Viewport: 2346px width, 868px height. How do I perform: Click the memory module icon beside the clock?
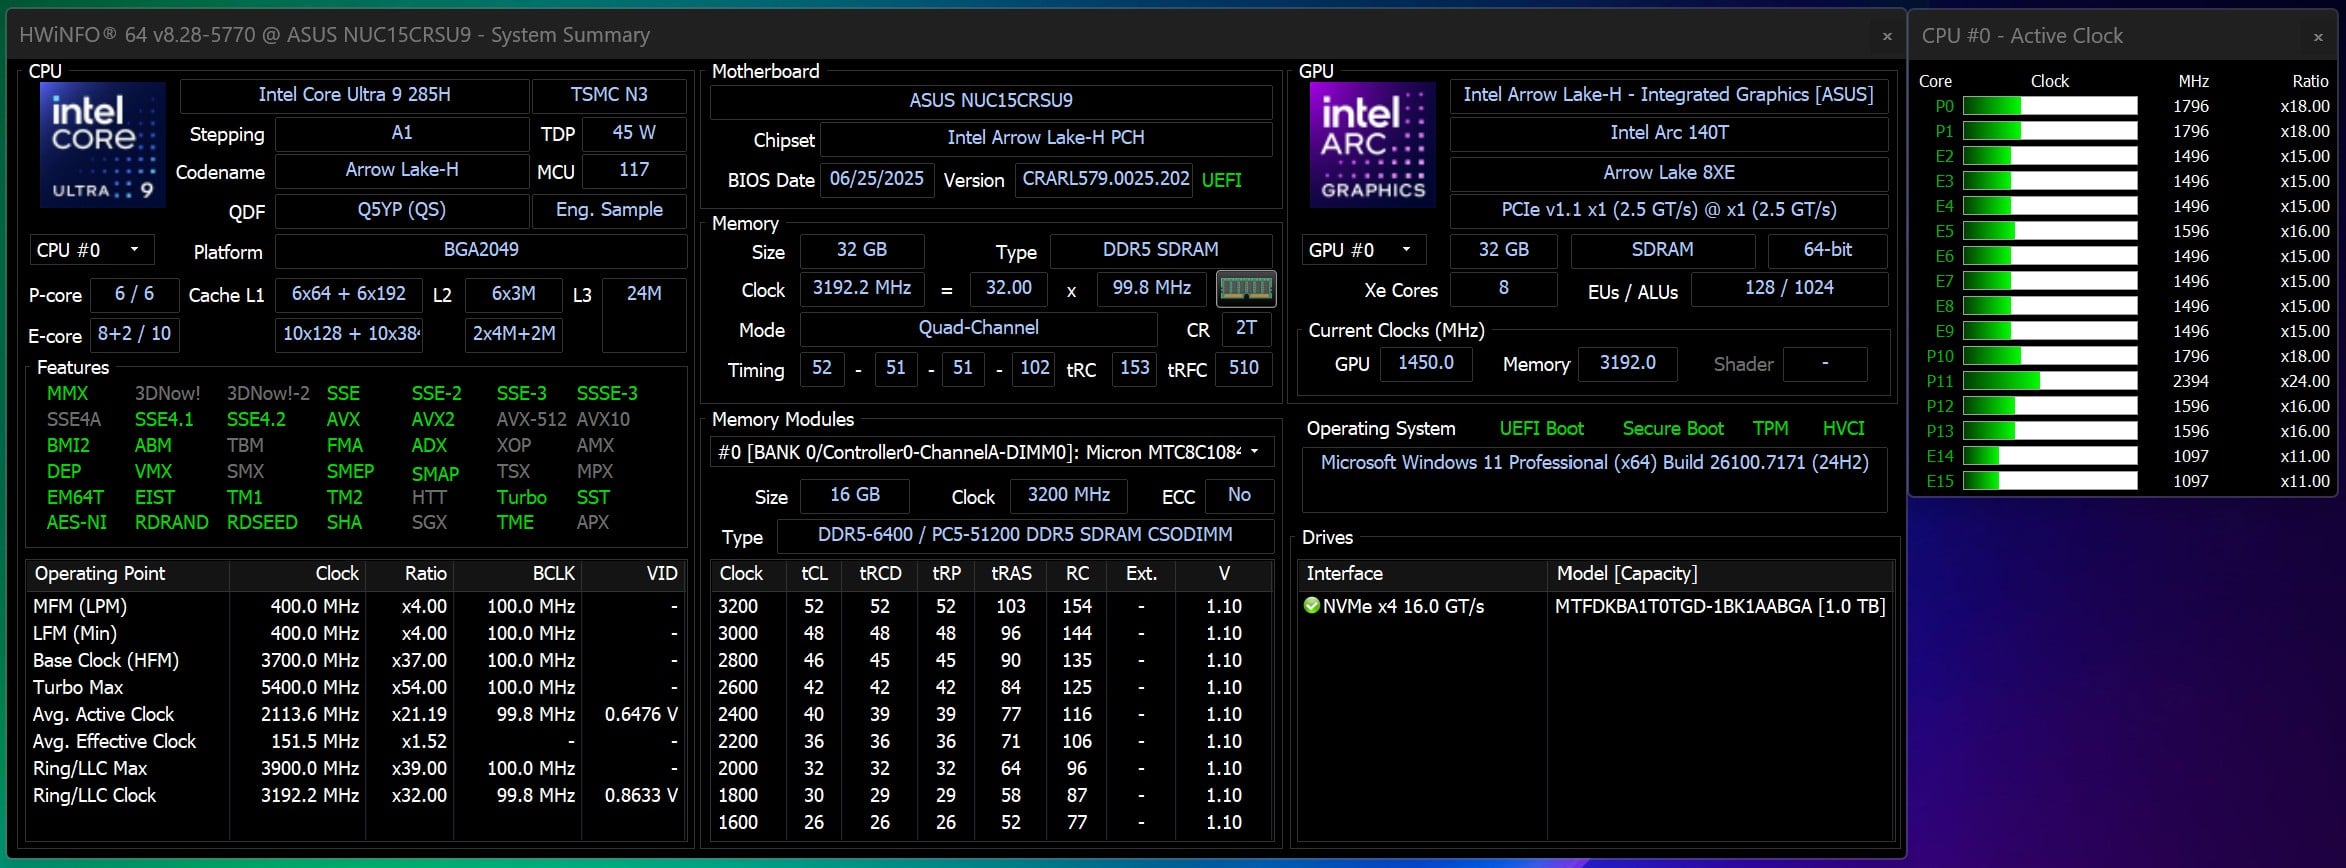point(1245,289)
